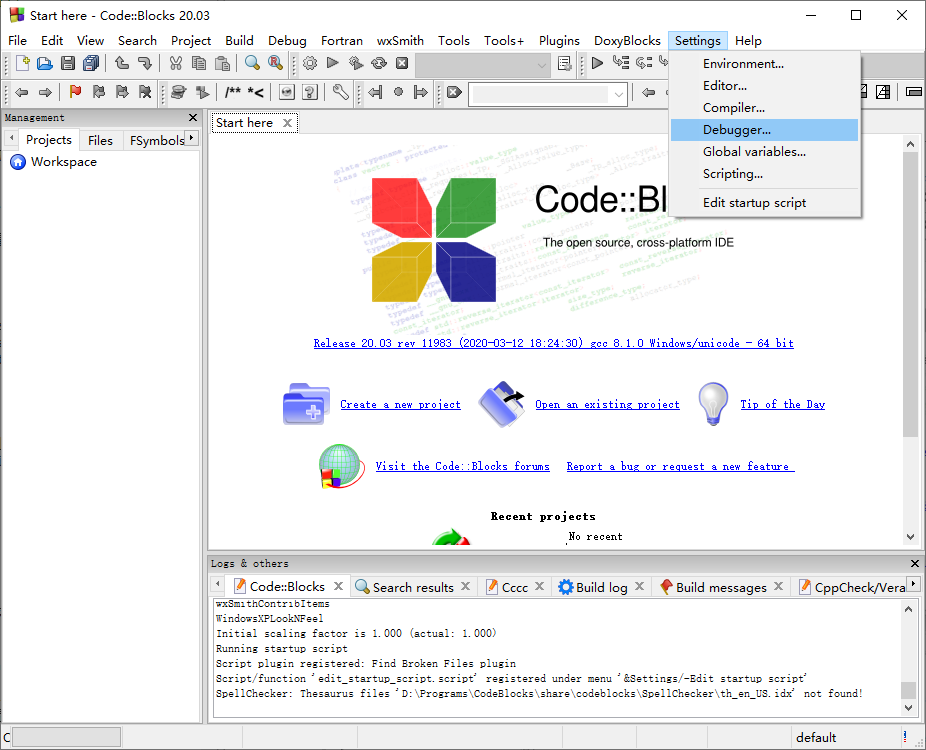The height and width of the screenshot is (750, 926).
Task: Click the clear search X icon
Action: [x=454, y=92]
